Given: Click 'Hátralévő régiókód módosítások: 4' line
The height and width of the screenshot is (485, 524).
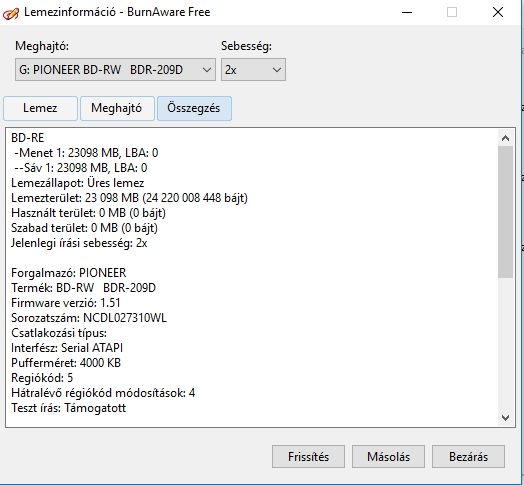Looking at the screenshot, I should (103, 393).
